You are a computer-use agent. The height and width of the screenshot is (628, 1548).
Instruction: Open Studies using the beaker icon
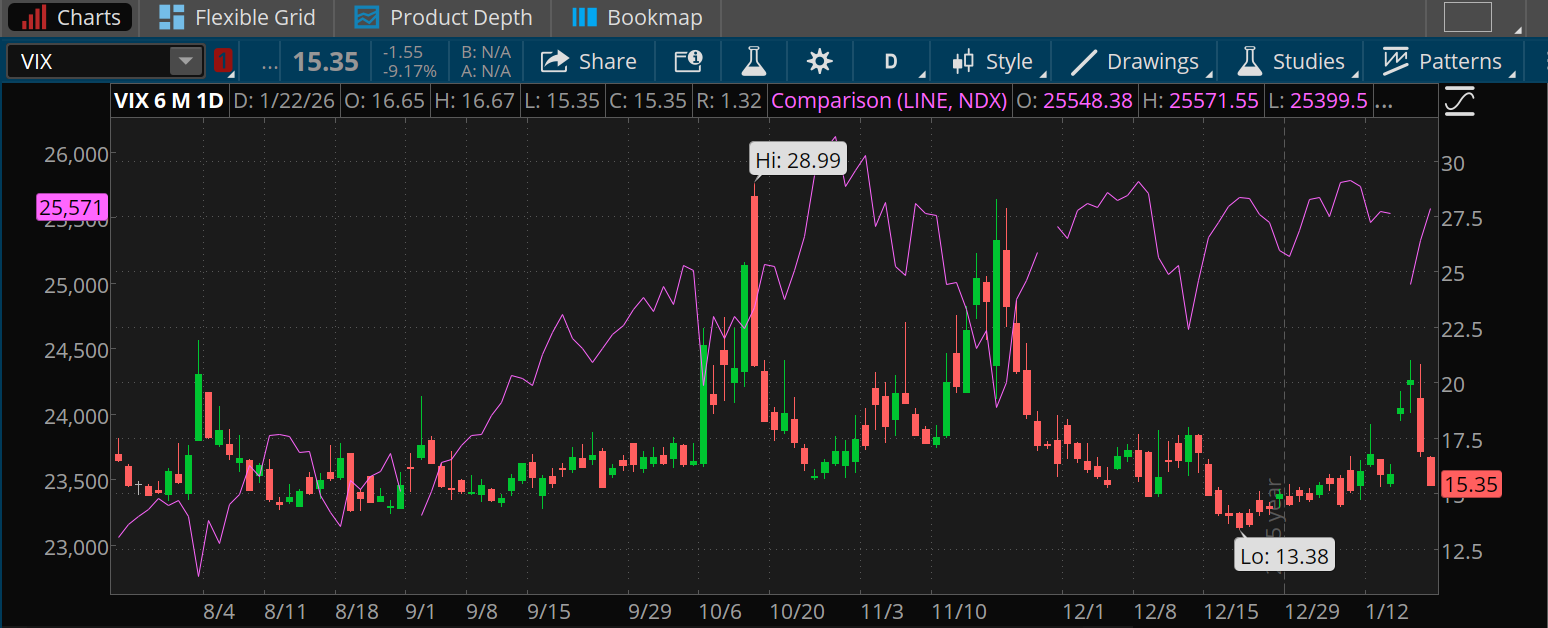[1249, 61]
